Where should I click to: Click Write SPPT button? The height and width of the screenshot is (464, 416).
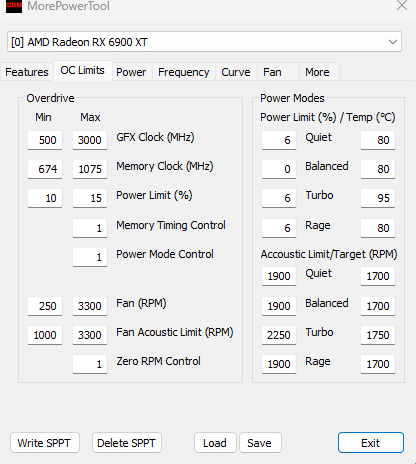tap(45, 443)
